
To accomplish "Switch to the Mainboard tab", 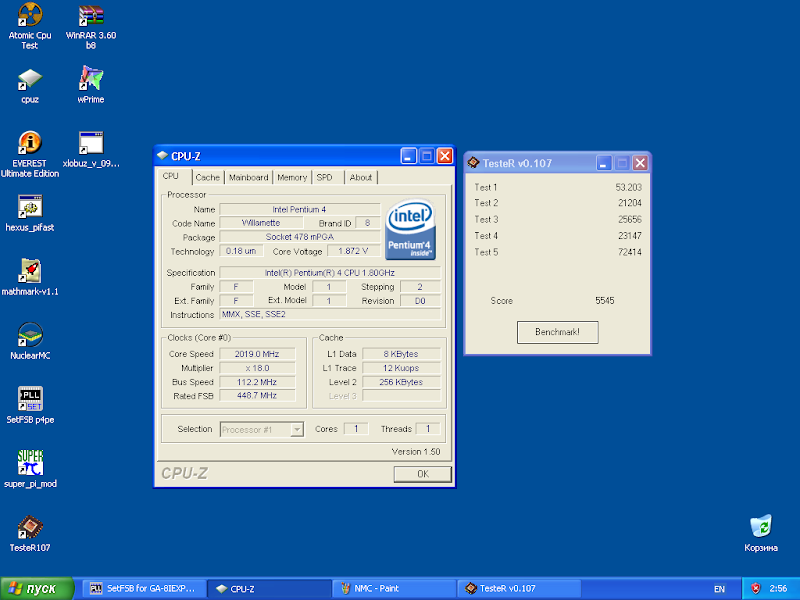I will coord(248,177).
